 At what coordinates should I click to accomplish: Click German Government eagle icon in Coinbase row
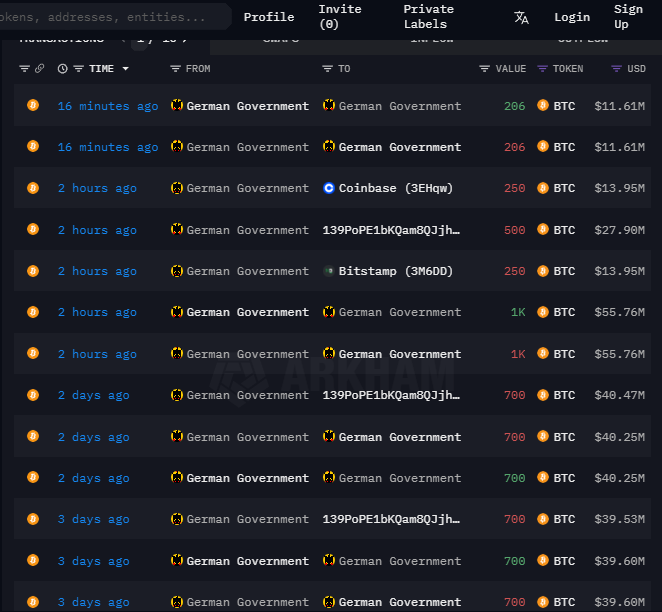(177, 188)
